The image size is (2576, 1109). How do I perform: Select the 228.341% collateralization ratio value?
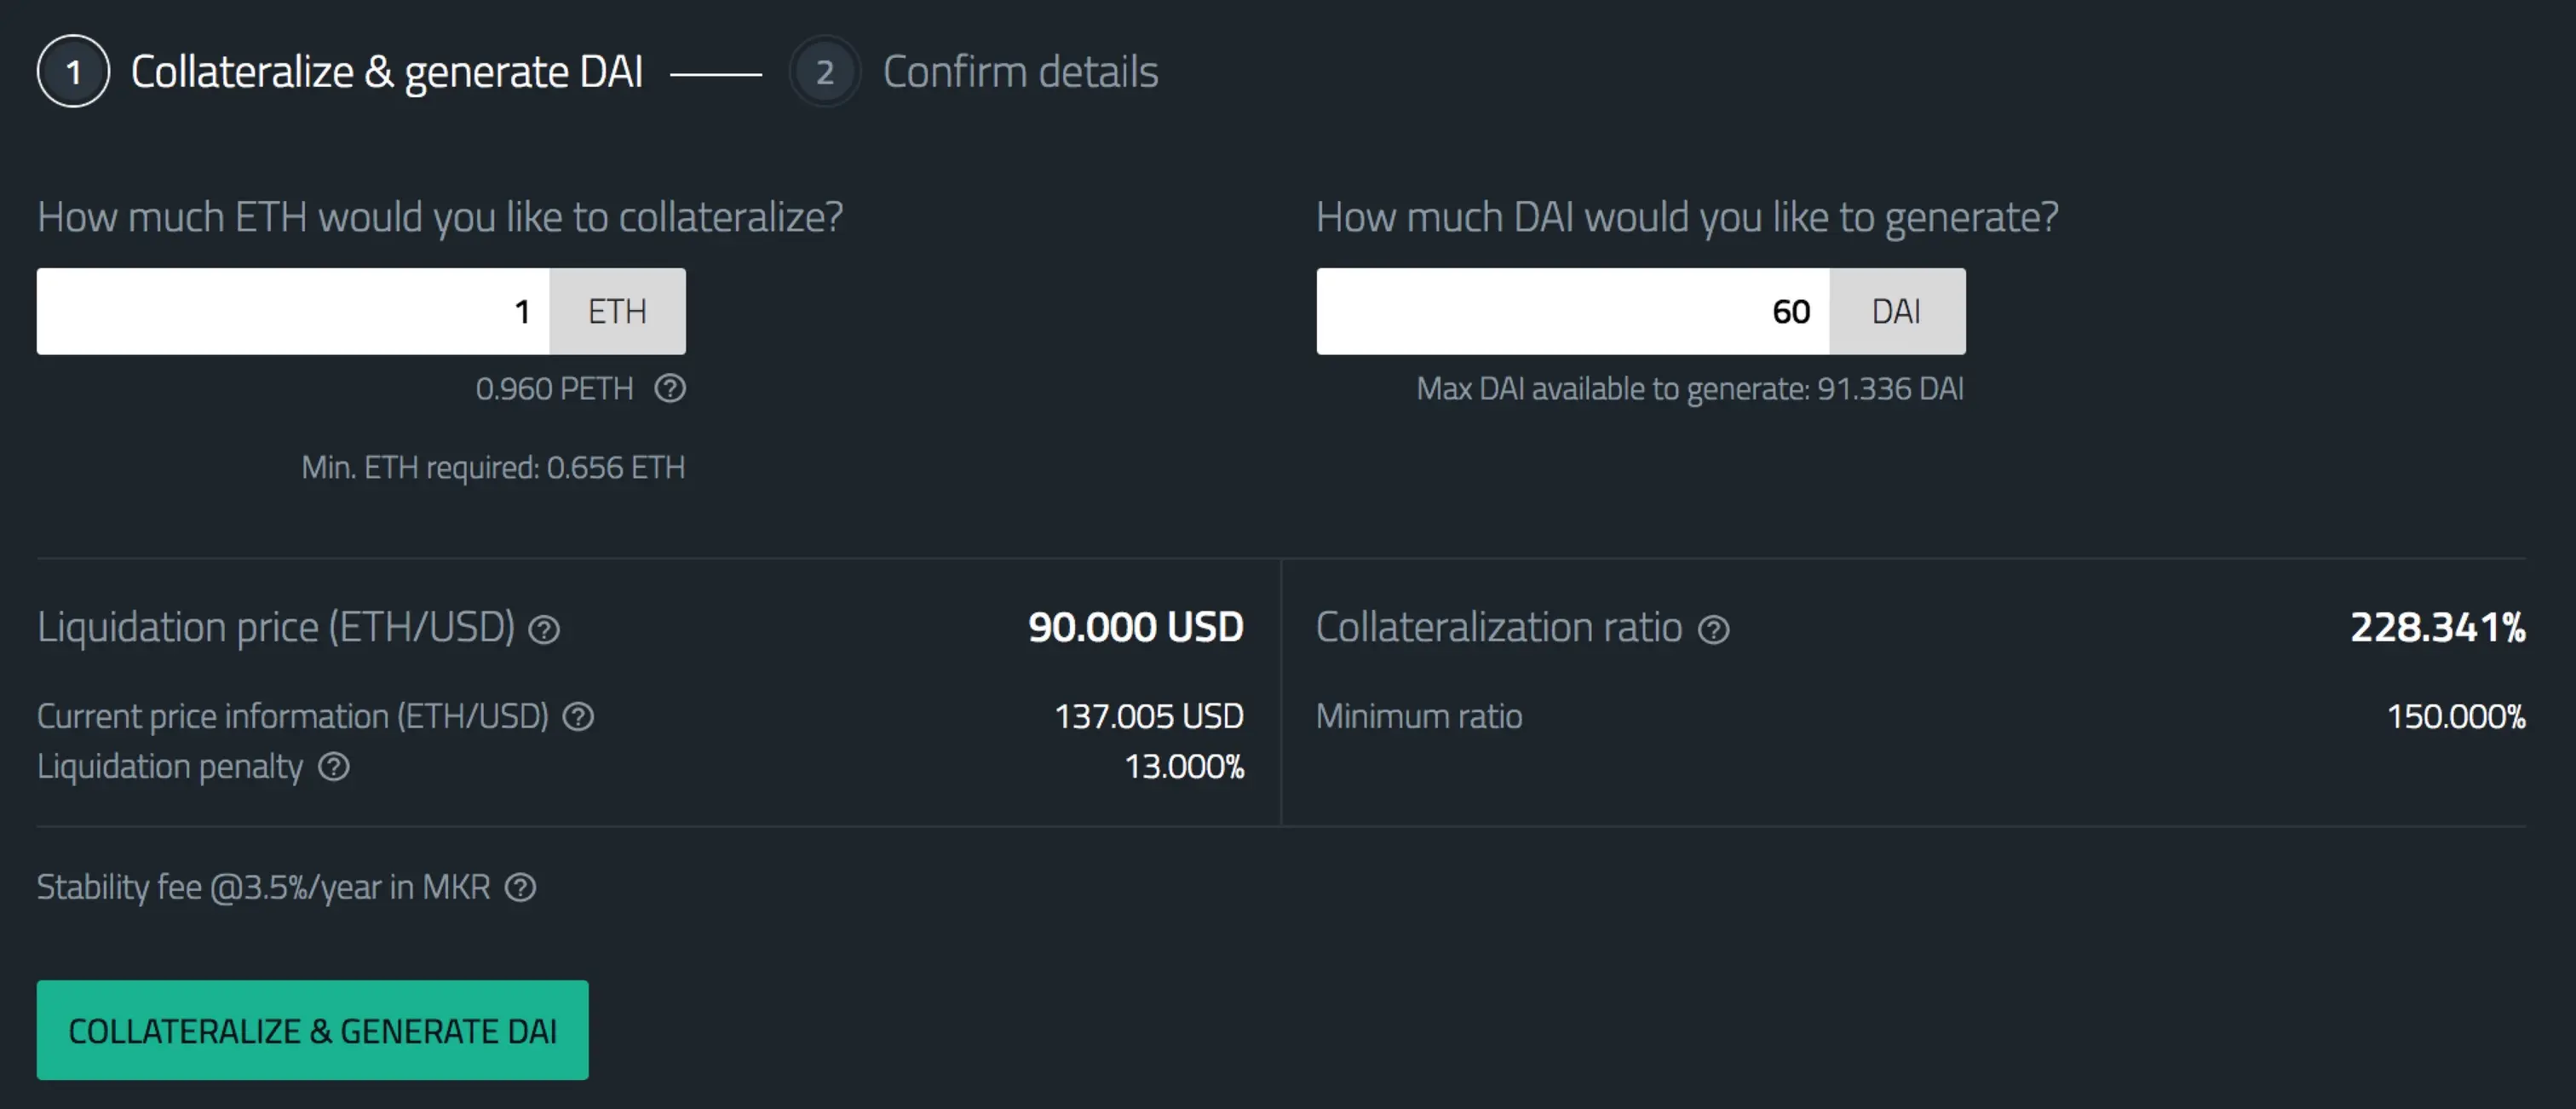point(2437,627)
